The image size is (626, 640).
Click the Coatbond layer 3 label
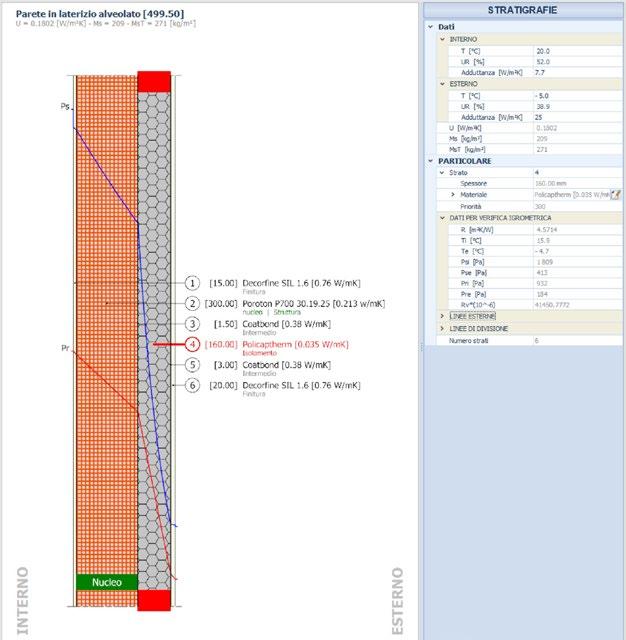(286, 324)
